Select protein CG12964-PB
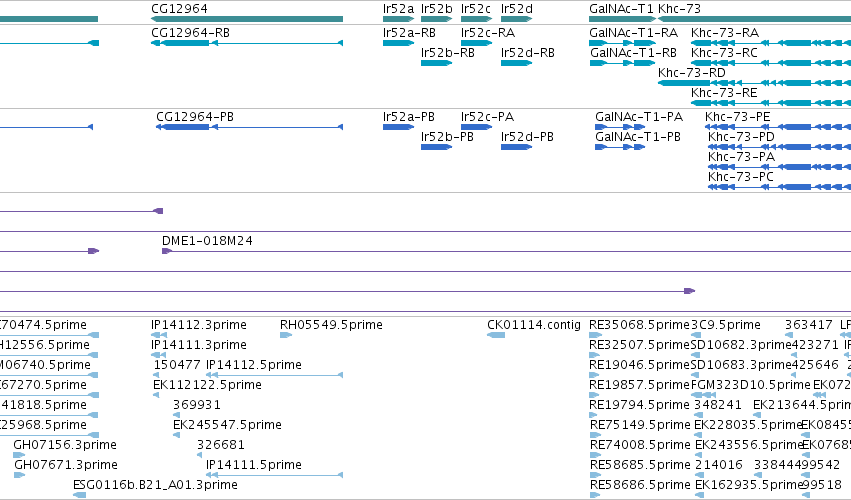Viewport: 851px width, 500px height. coord(195,117)
